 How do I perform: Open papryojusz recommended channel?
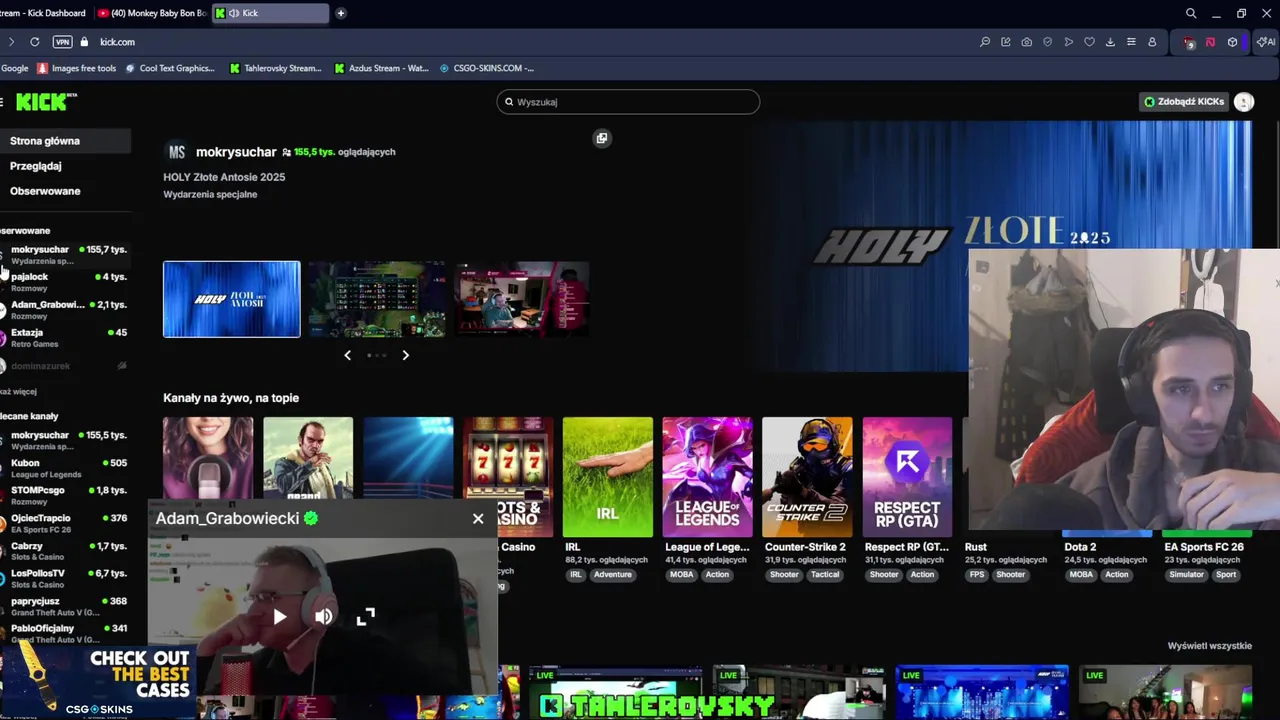[65, 606]
